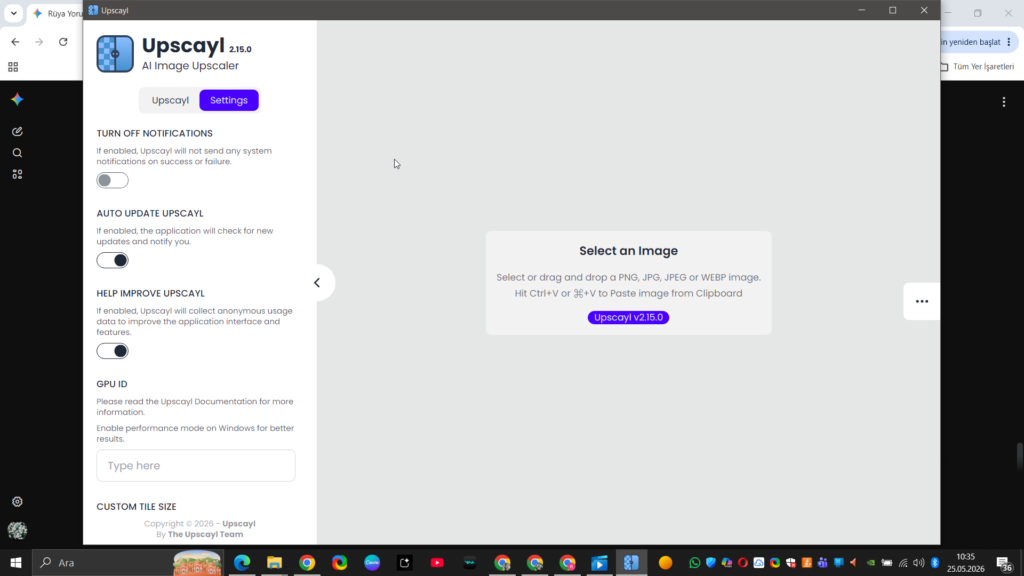This screenshot has height=576, width=1024.
Task: Open the volume speaker tray icon
Action: 919,562
